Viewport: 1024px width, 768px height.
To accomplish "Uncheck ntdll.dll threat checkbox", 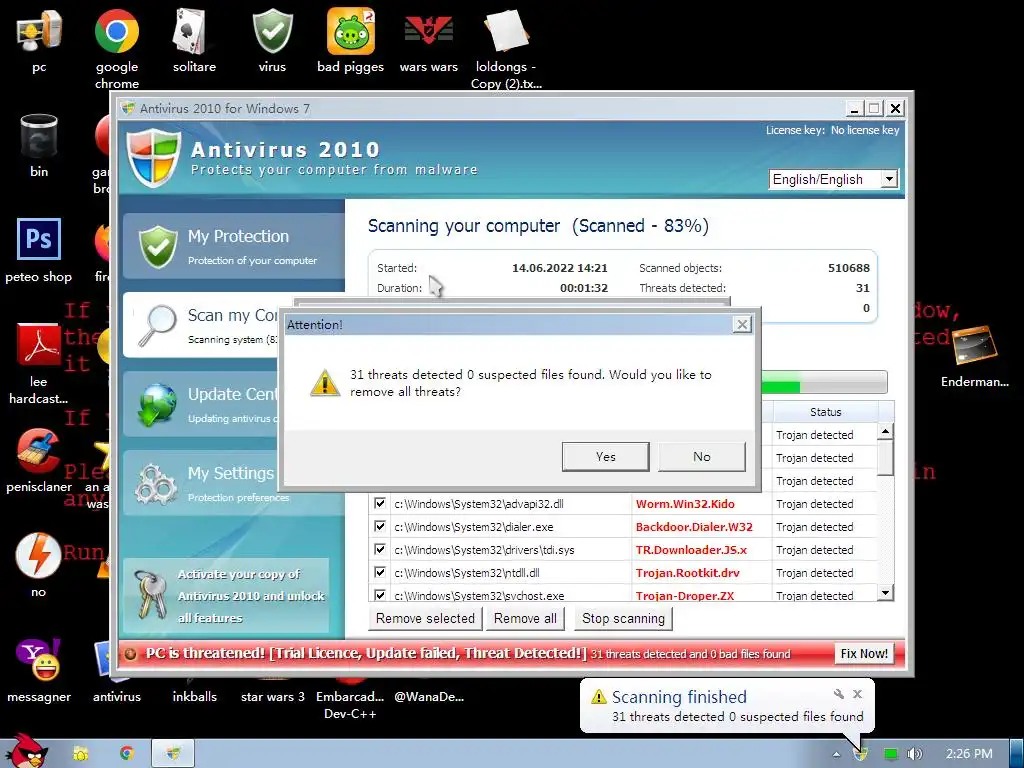I will coord(379,572).
